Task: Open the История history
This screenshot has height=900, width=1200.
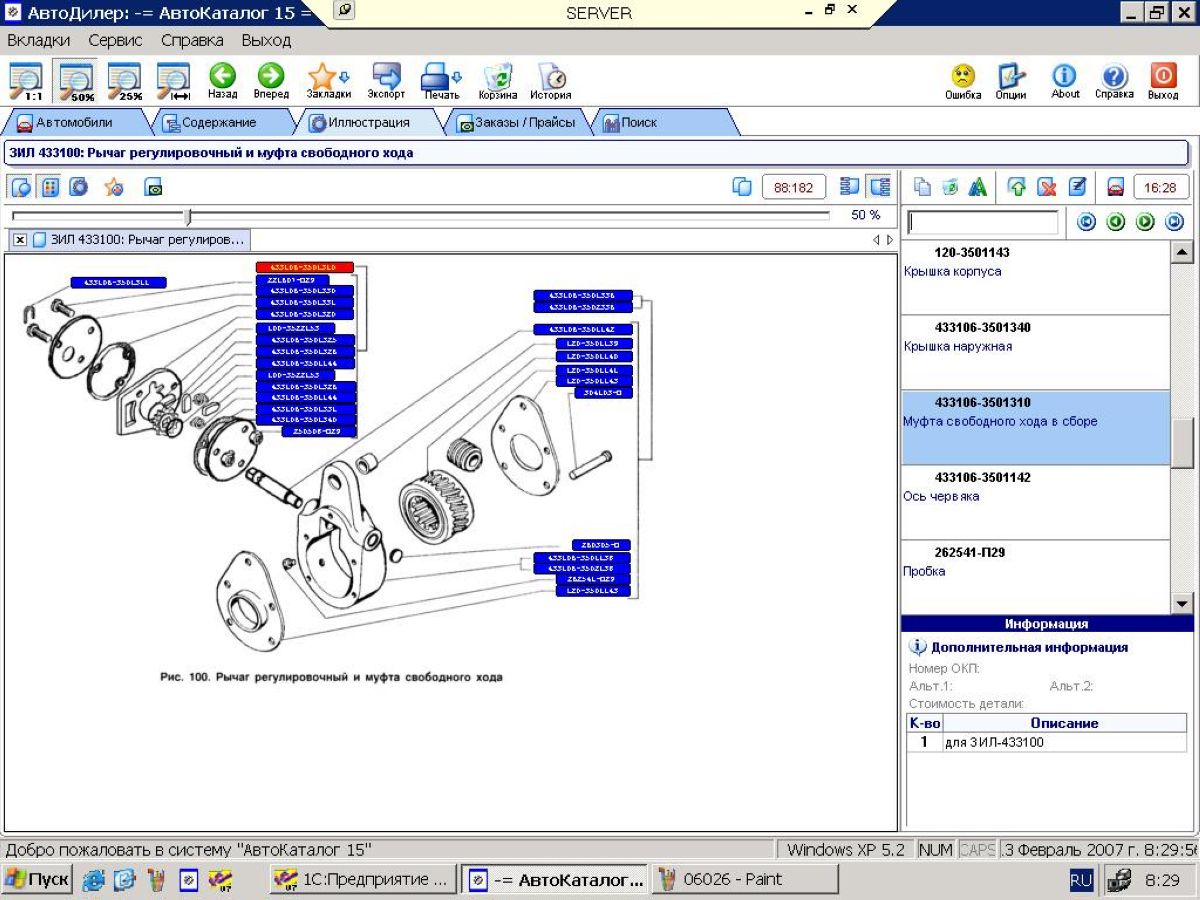Action: click(551, 81)
